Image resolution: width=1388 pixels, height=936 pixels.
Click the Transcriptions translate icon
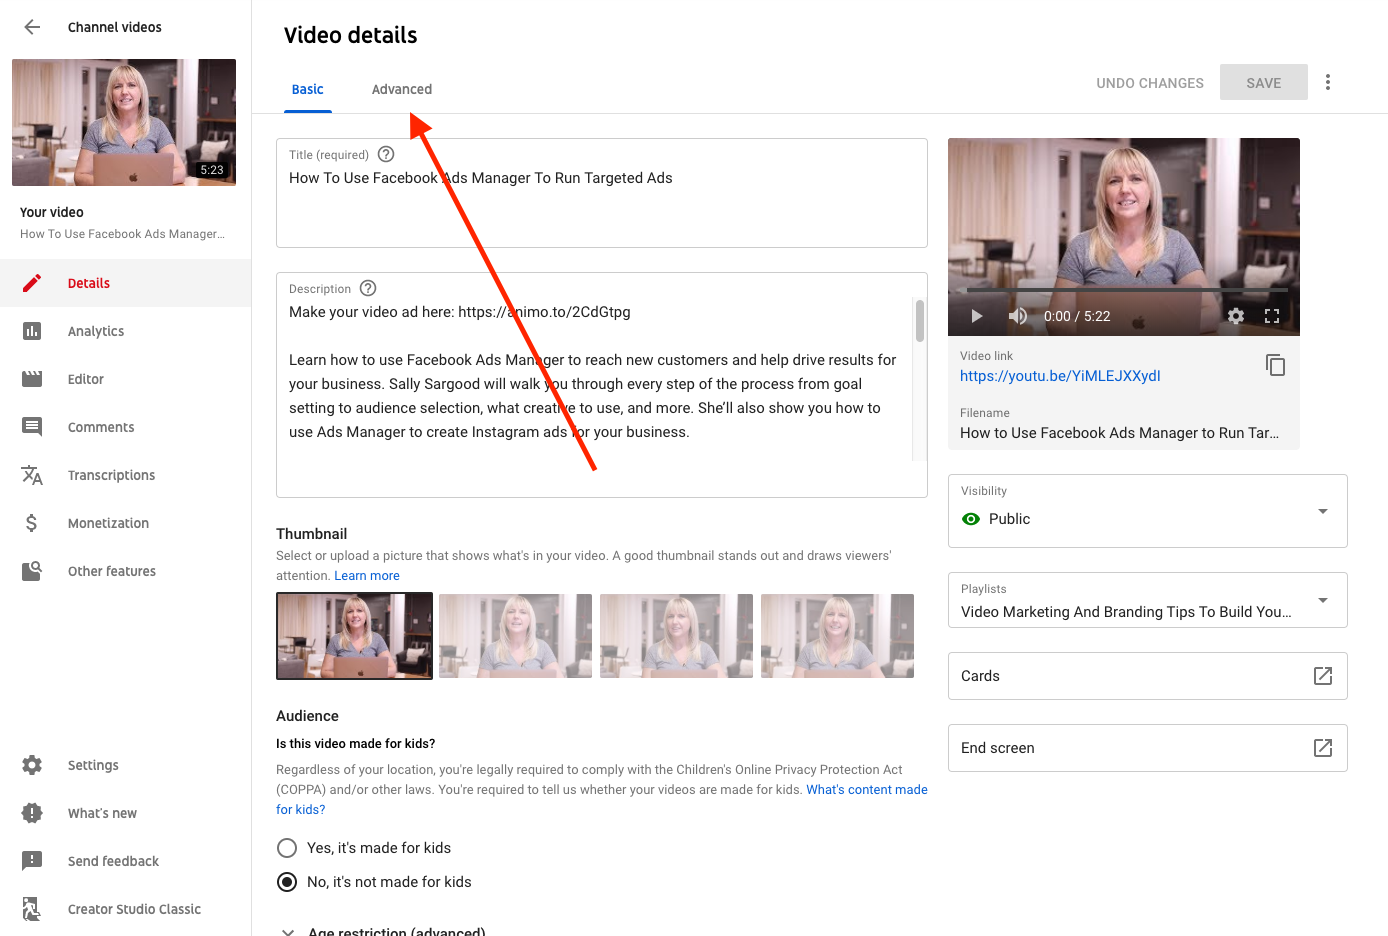coord(32,475)
